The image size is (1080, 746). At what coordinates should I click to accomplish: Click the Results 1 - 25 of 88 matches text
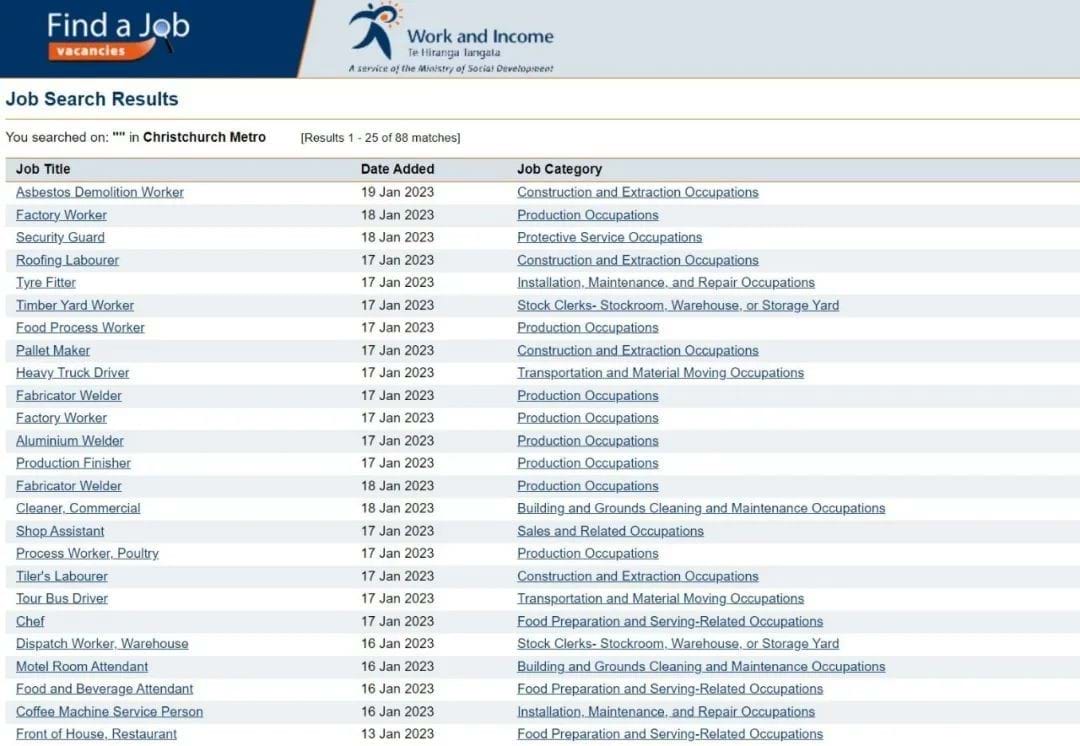click(x=380, y=138)
